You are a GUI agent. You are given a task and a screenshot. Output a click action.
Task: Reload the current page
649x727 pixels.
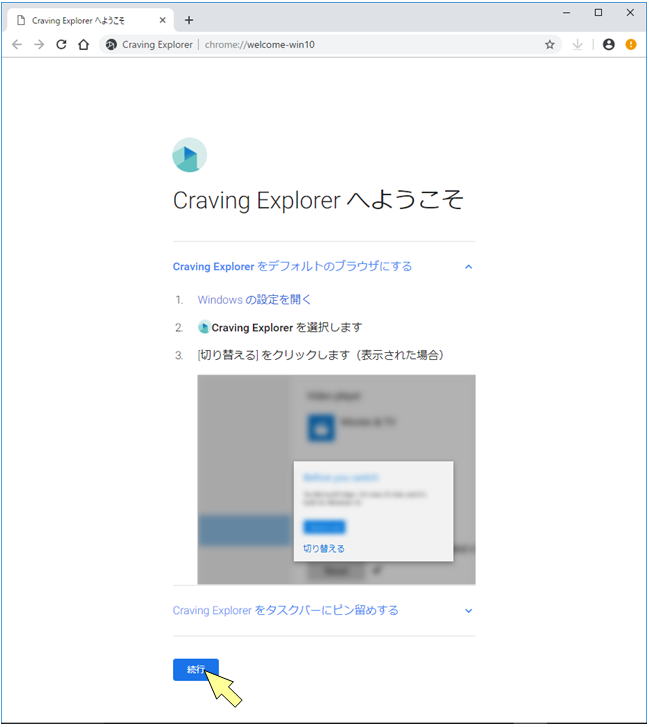click(x=61, y=45)
